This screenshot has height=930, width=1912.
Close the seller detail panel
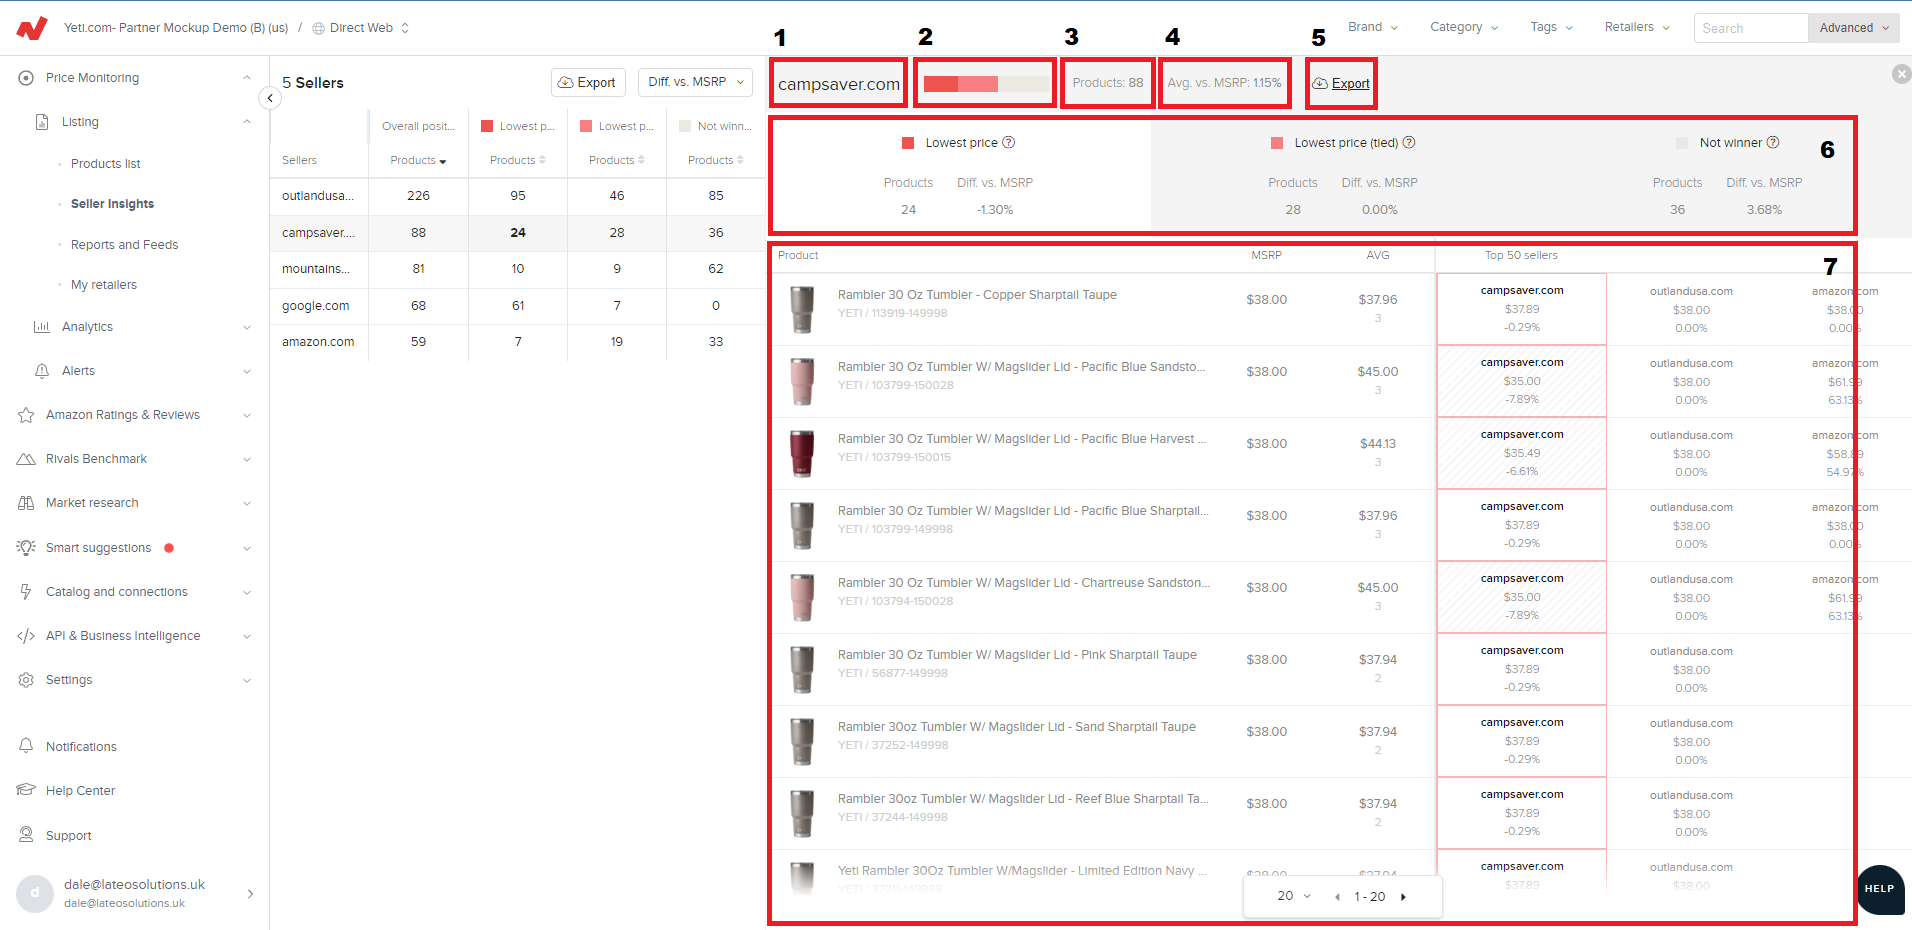[1901, 74]
